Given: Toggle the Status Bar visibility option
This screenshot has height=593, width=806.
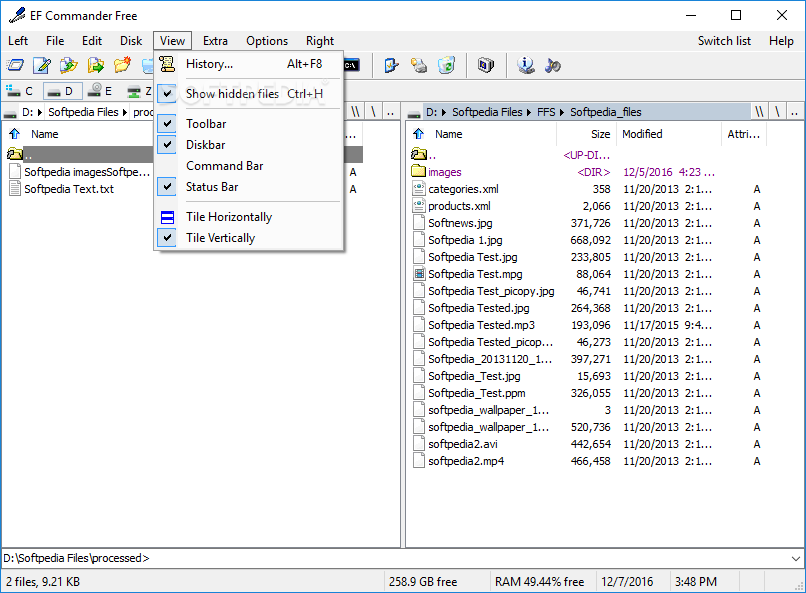Looking at the screenshot, I should pos(249,187).
